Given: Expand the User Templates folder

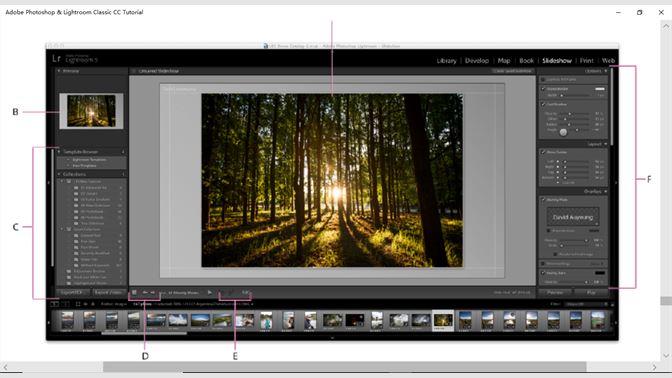Looking at the screenshot, I should 68,165.
